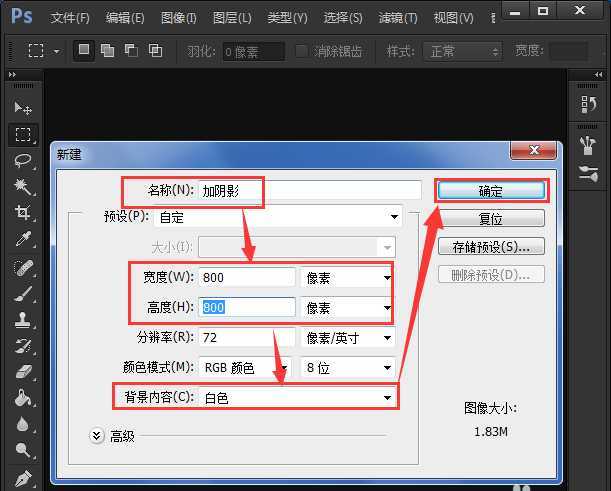Enable Intersect with selection mode
Viewport: 611px width, 491px height.
[155, 50]
